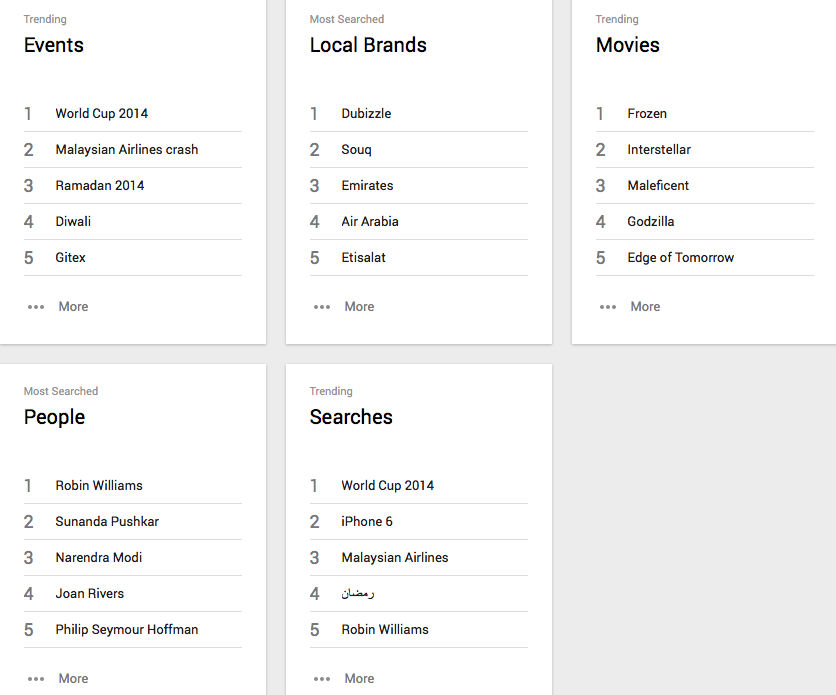Select Malaysian Airlines crash event
This screenshot has width=836, height=695.
(x=126, y=150)
